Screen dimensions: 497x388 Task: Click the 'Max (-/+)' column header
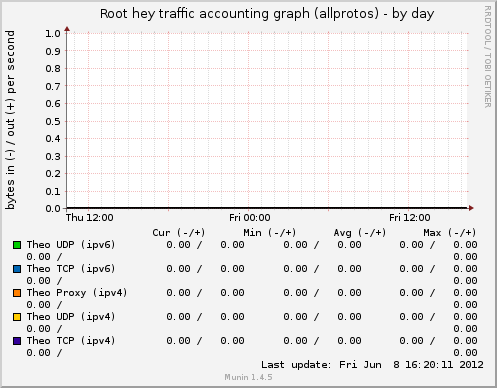point(450,233)
